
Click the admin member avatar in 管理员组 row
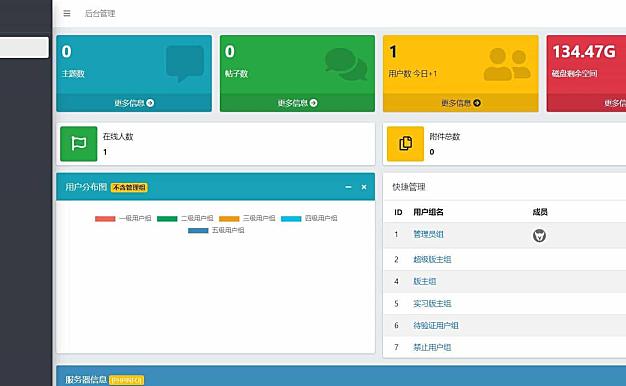tap(539, 235)
